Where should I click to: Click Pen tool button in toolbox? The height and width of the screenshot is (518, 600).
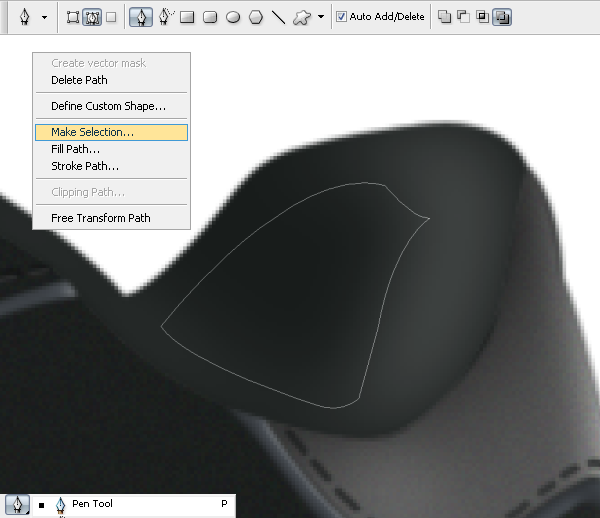point(16,505)
